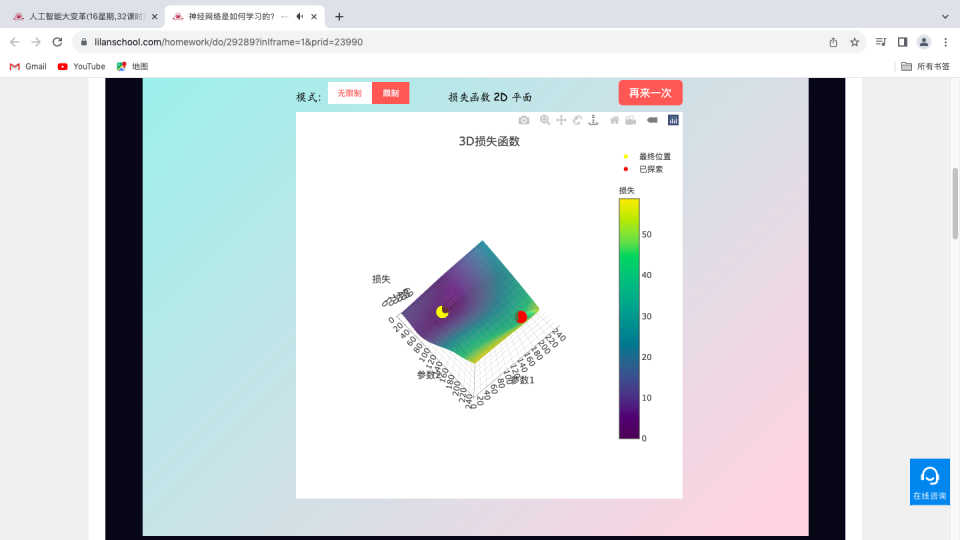960x540 pixels.
Task: Close the 神经网络是如何学习的 tab
Action: pyautogui.click(x=314, y=17)
